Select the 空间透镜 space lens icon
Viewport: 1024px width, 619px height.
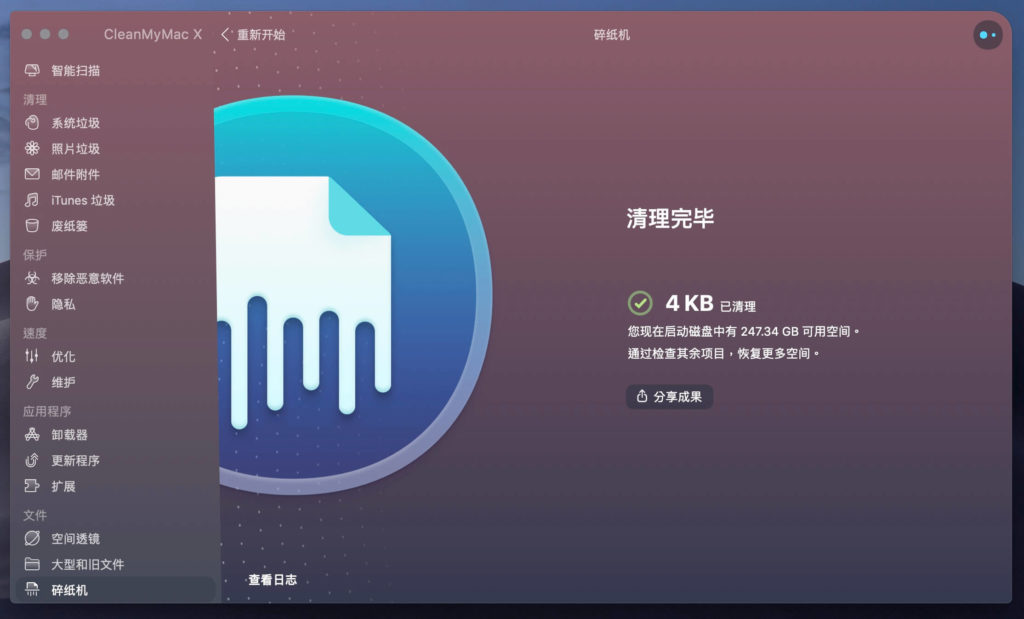coord(32,538)
